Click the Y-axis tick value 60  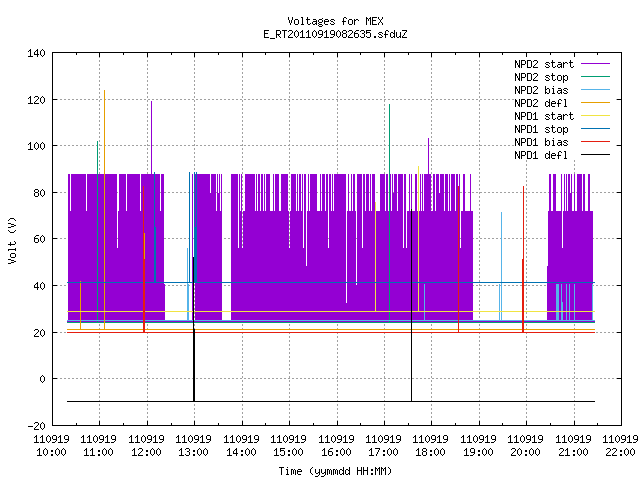(x=40, y=239)
